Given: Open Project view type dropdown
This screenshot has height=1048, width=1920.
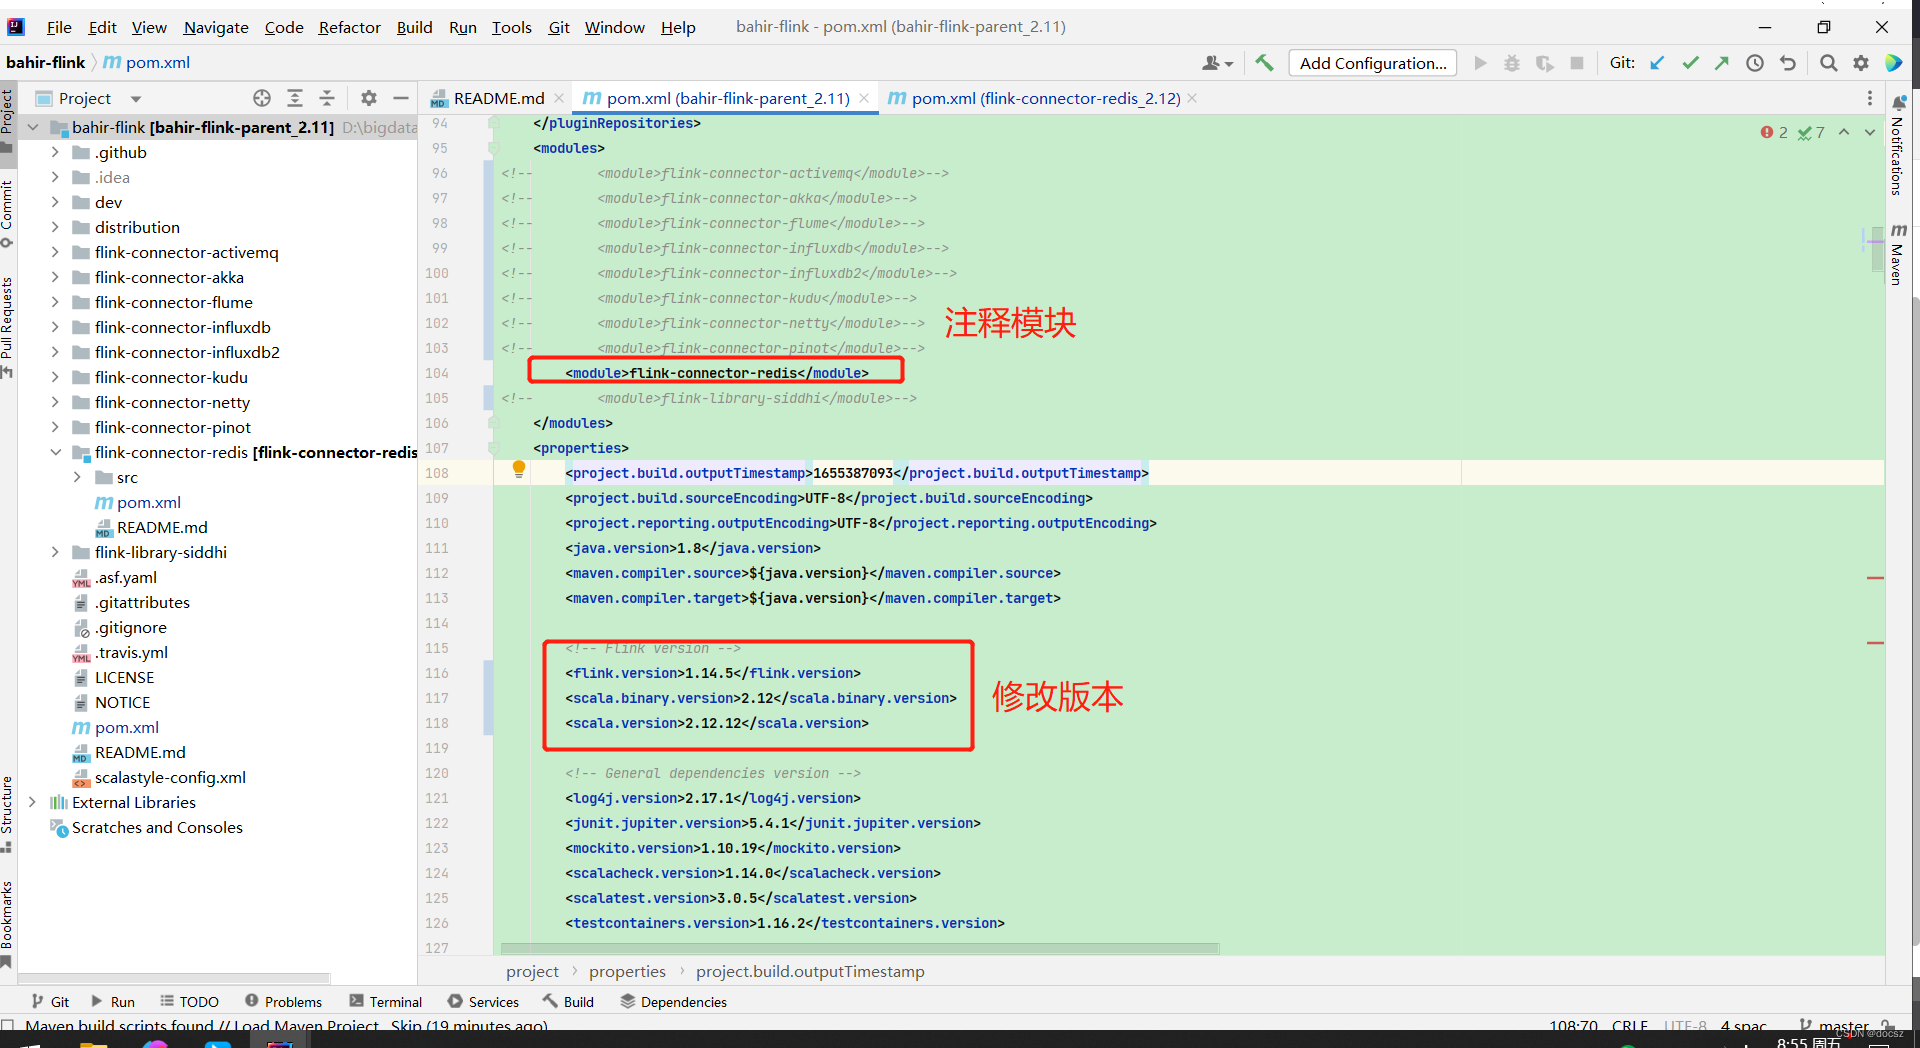Looking at the screenshot, I should click(x=136, y=98).
